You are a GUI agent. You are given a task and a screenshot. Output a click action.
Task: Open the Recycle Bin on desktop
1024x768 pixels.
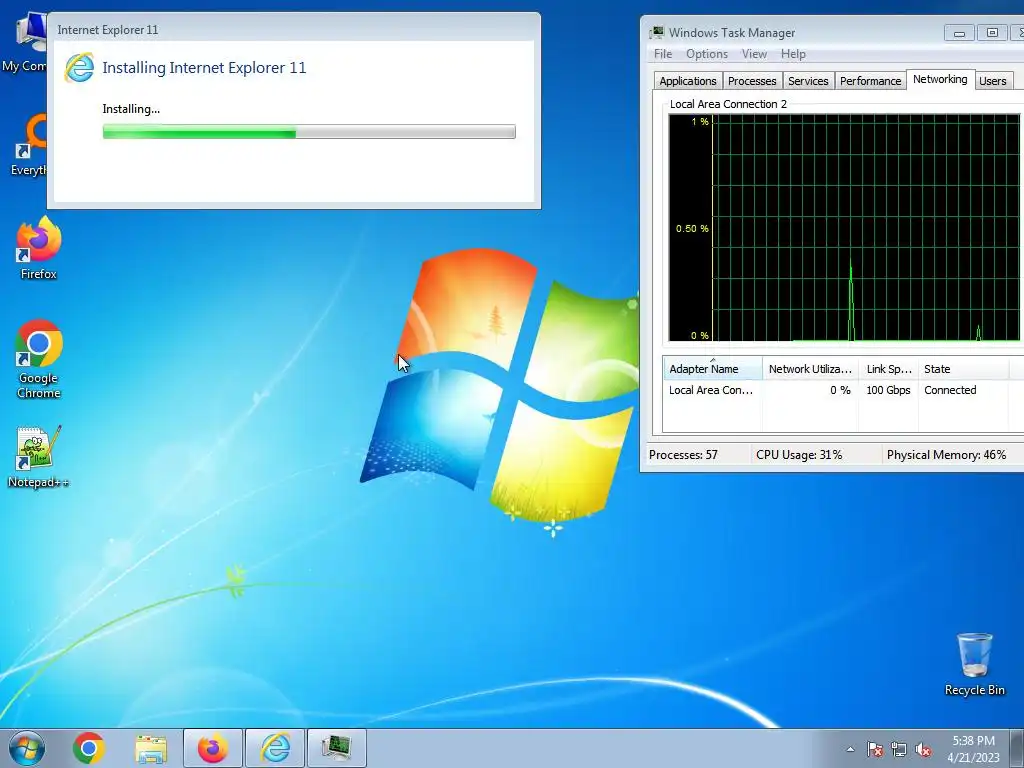tap(974, 664)
